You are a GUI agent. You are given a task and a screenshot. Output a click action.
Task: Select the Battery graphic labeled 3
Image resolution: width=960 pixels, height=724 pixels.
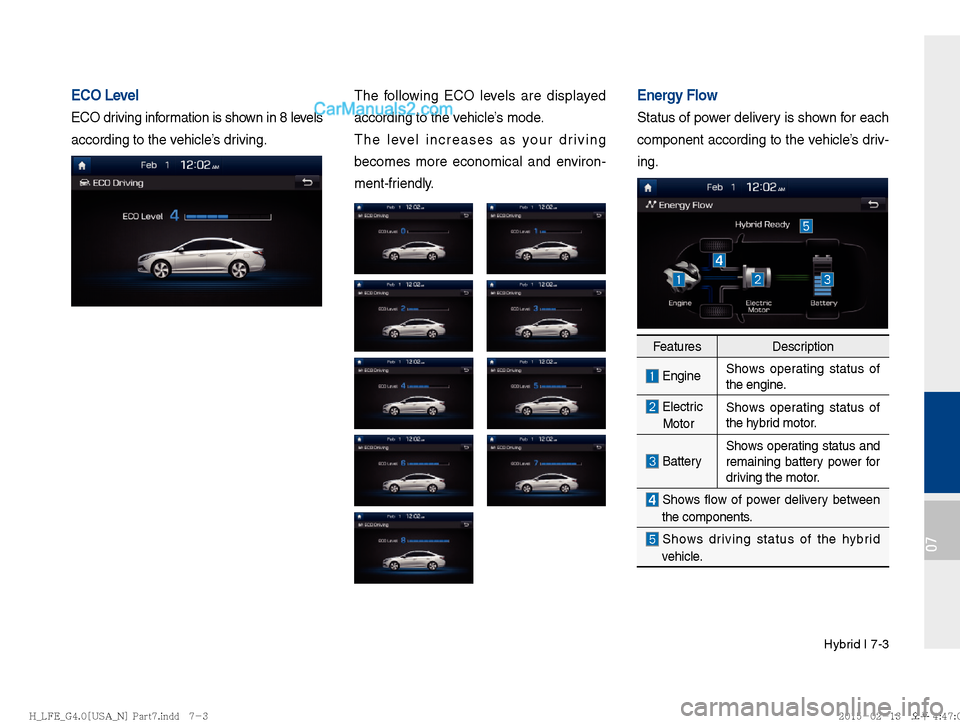[x=827, y=279]
